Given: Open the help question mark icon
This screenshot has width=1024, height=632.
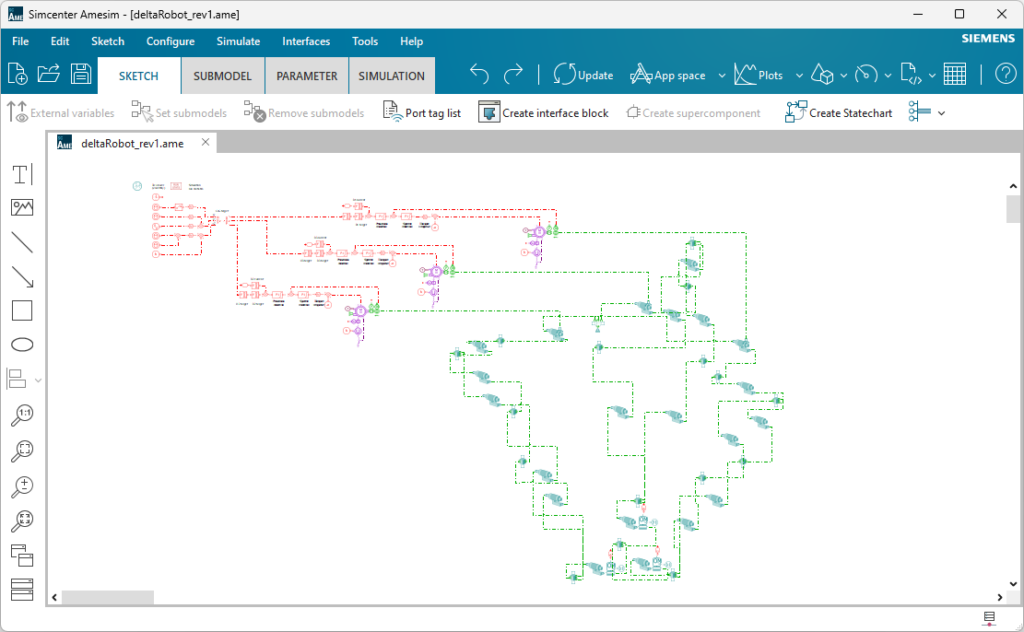Looking at the screenshot, I should [x=1004, y=74].
